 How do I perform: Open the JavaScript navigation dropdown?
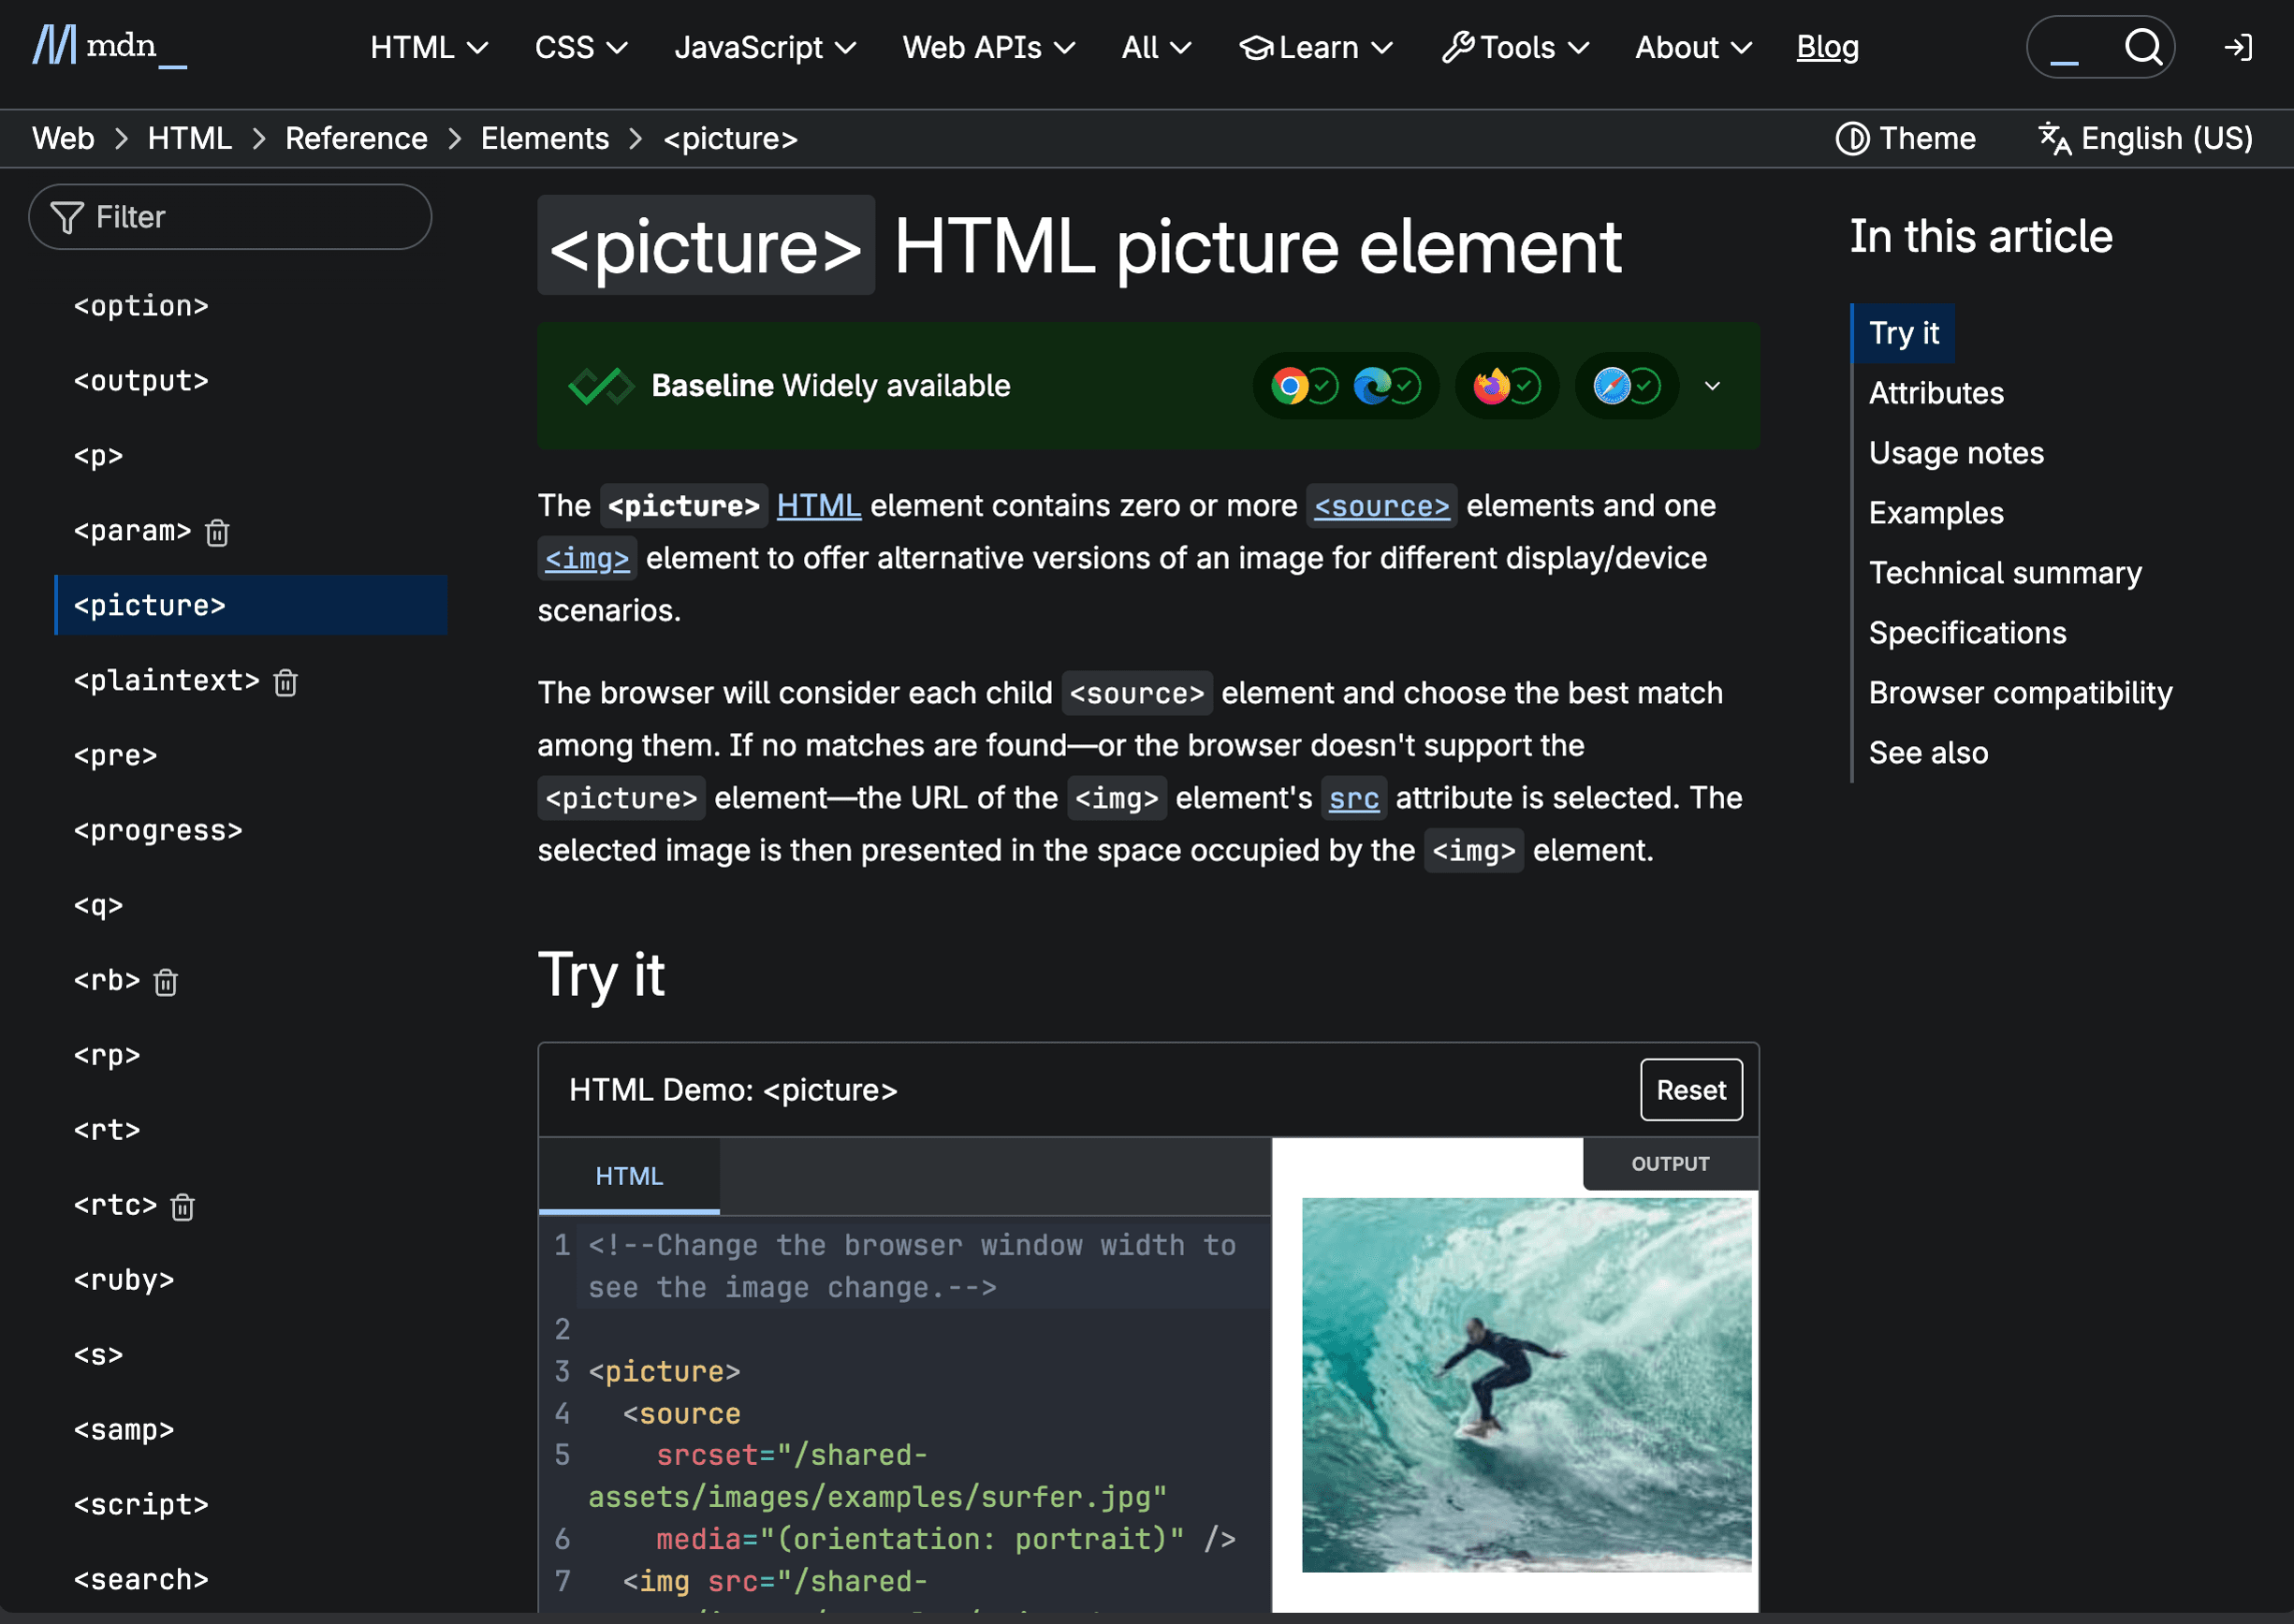pos(765,47)
